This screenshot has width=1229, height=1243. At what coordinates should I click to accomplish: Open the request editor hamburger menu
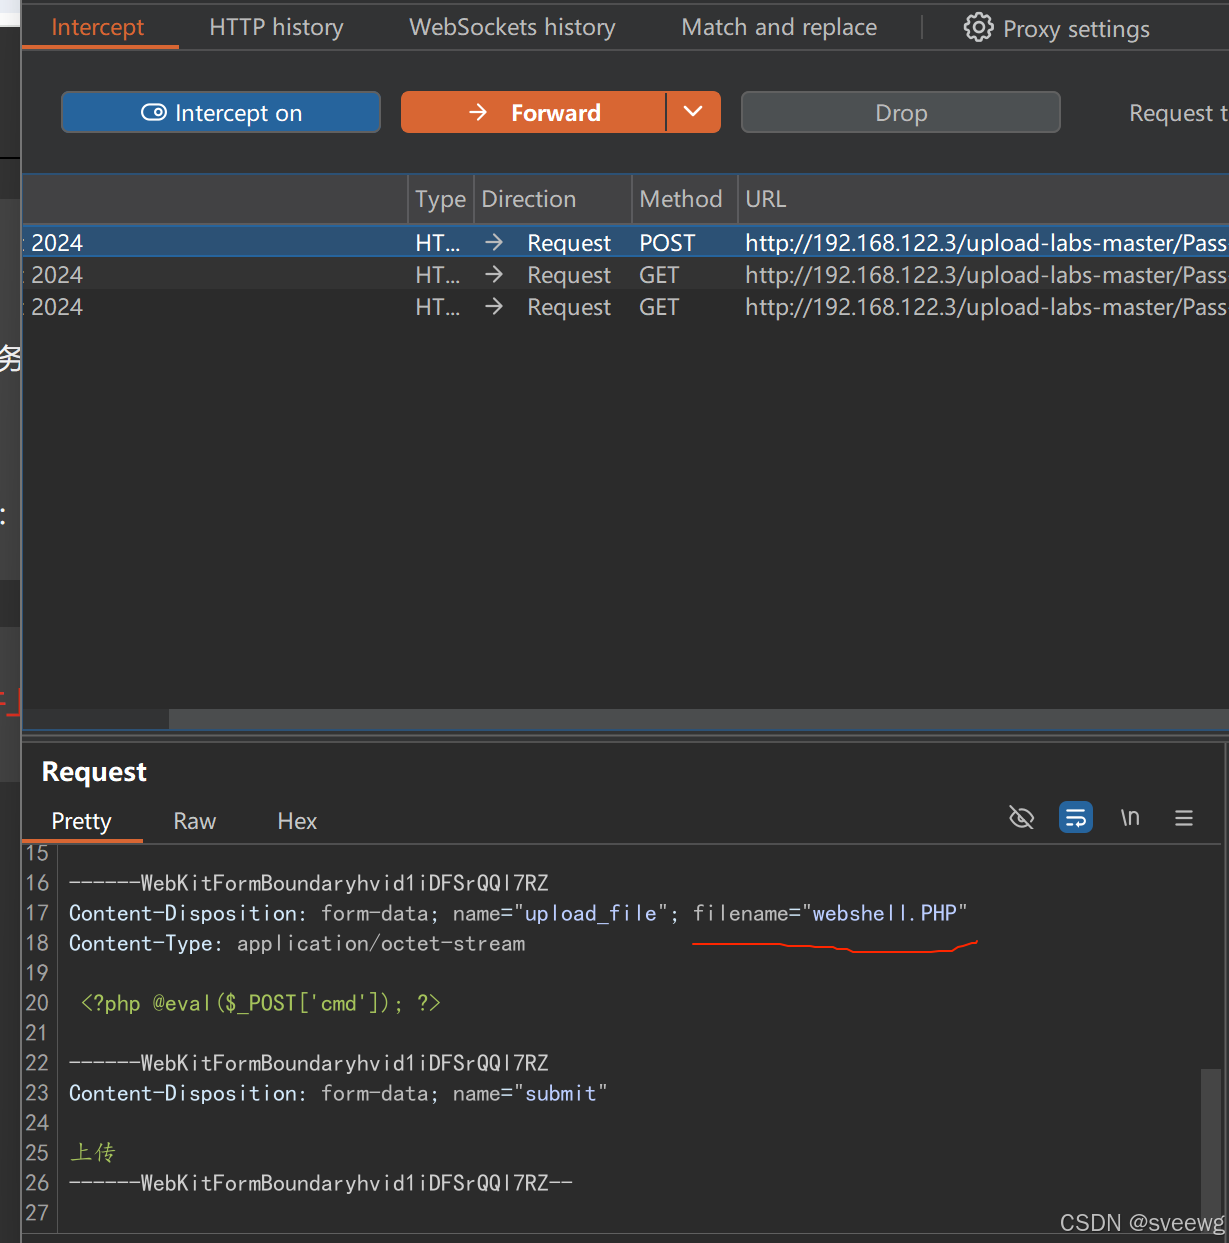coord(1184,818)
